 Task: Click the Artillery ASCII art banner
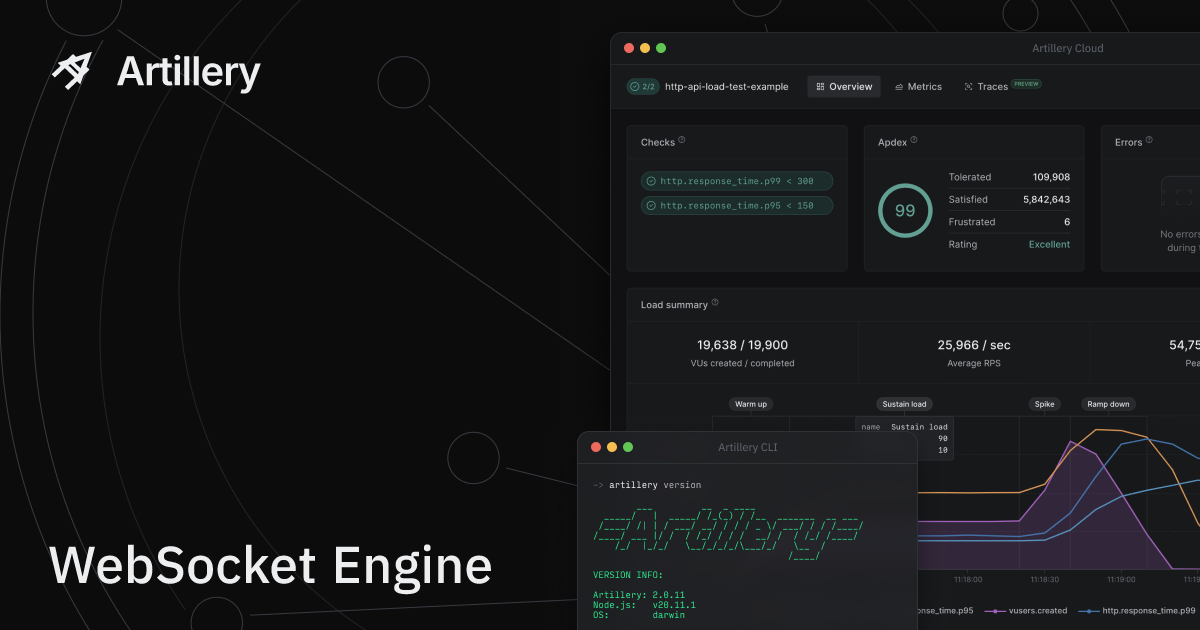(x=729, y=534)
